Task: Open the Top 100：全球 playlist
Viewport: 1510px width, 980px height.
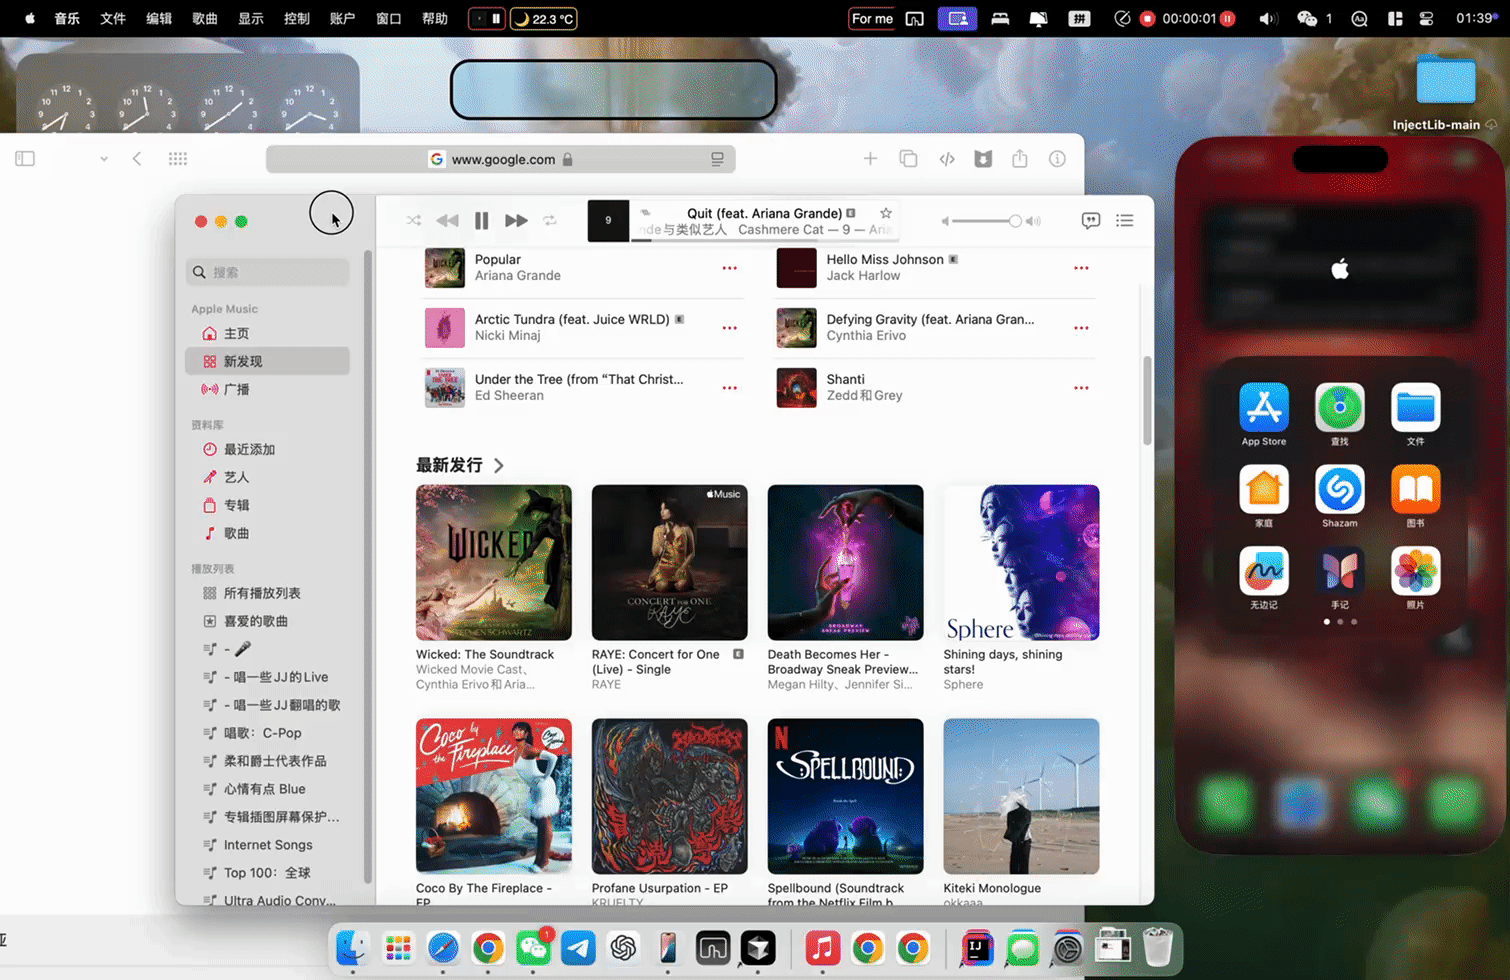Action: tap(268, 873)
